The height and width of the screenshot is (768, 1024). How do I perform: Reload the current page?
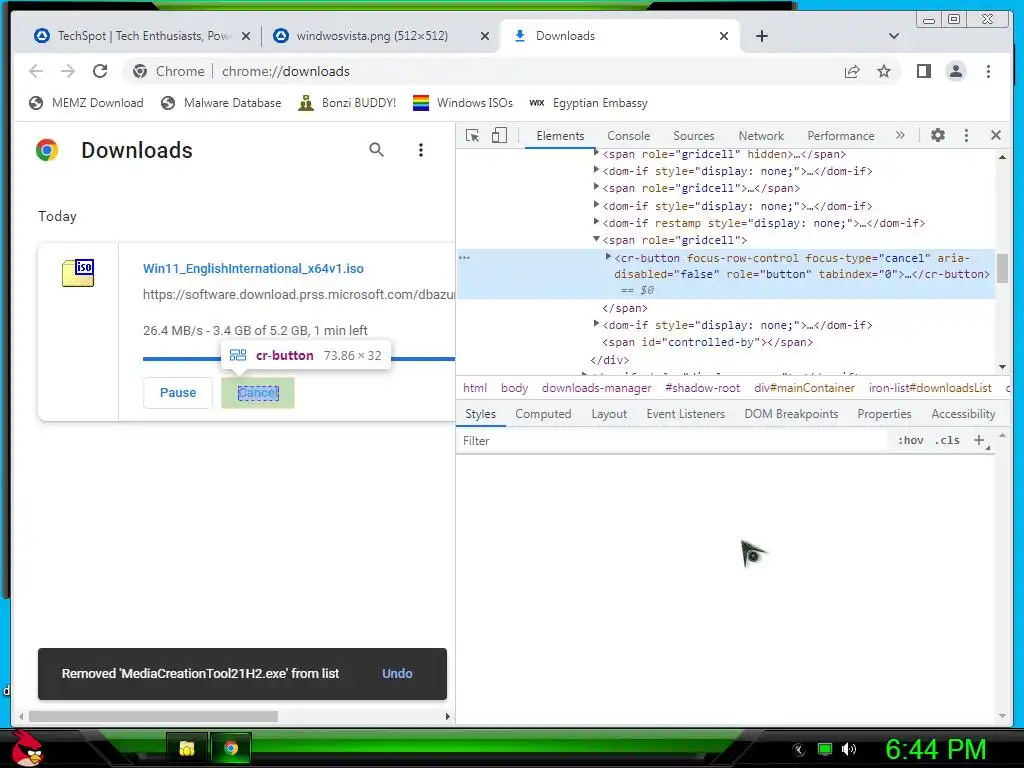(x=100, y=71)
